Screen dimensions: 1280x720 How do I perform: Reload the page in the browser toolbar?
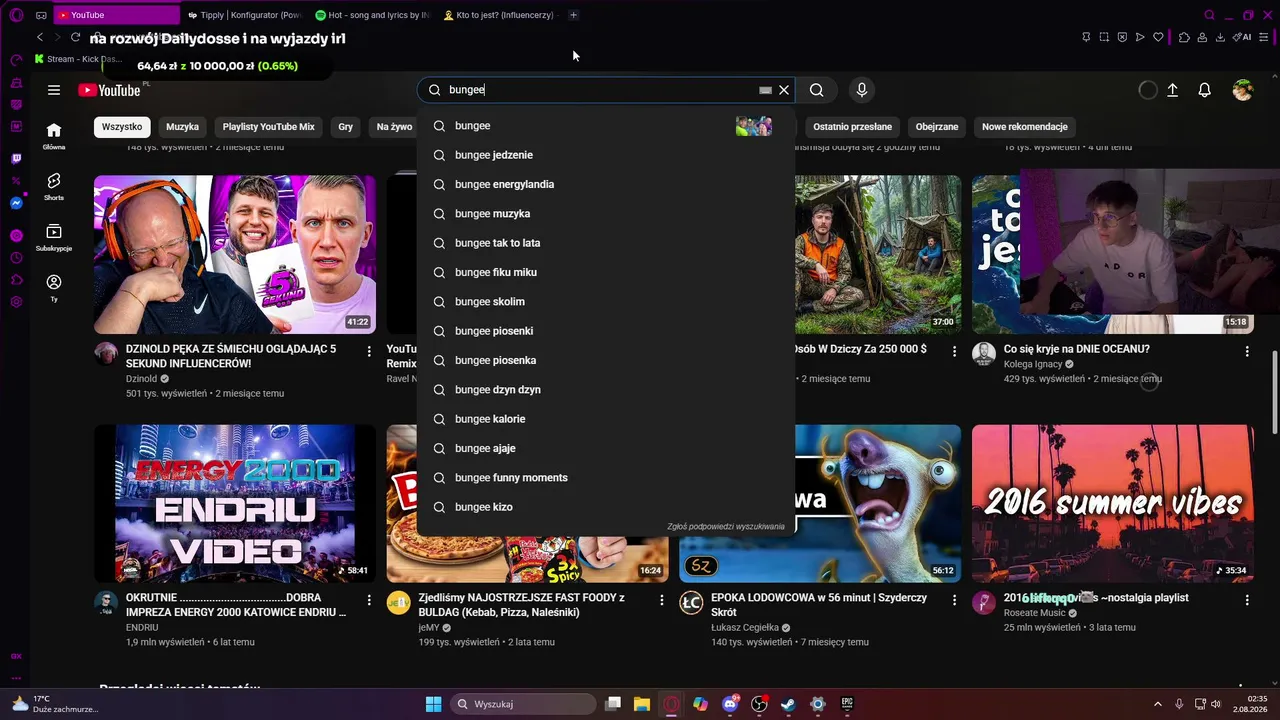point(75,37)
